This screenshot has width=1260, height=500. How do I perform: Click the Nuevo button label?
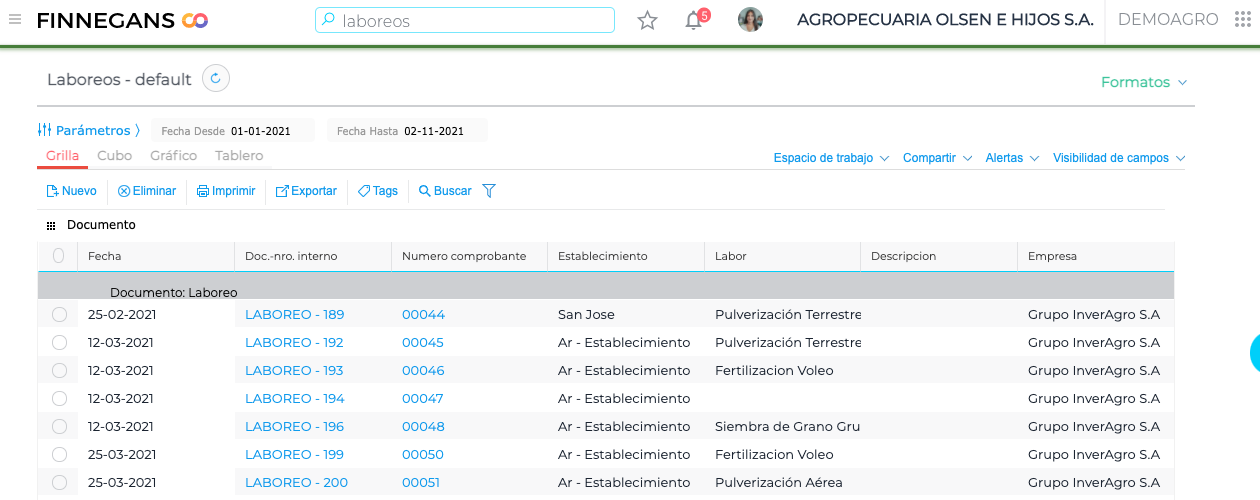tap(79, 191)
